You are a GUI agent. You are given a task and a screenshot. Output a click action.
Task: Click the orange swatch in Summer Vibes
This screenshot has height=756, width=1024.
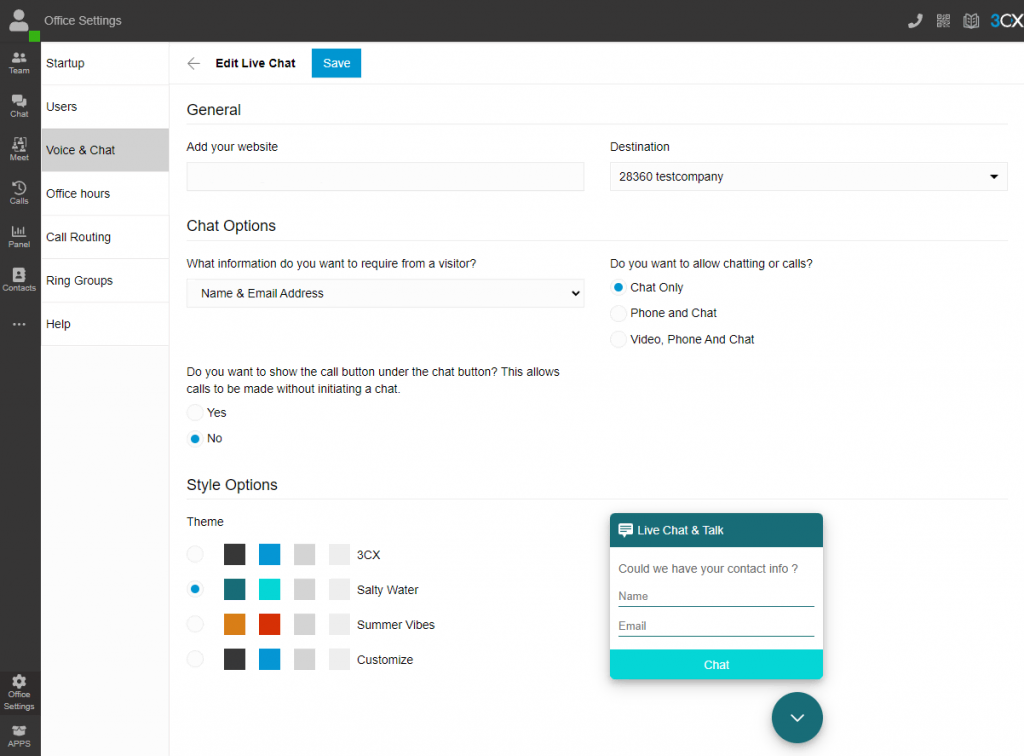[234, 624]
